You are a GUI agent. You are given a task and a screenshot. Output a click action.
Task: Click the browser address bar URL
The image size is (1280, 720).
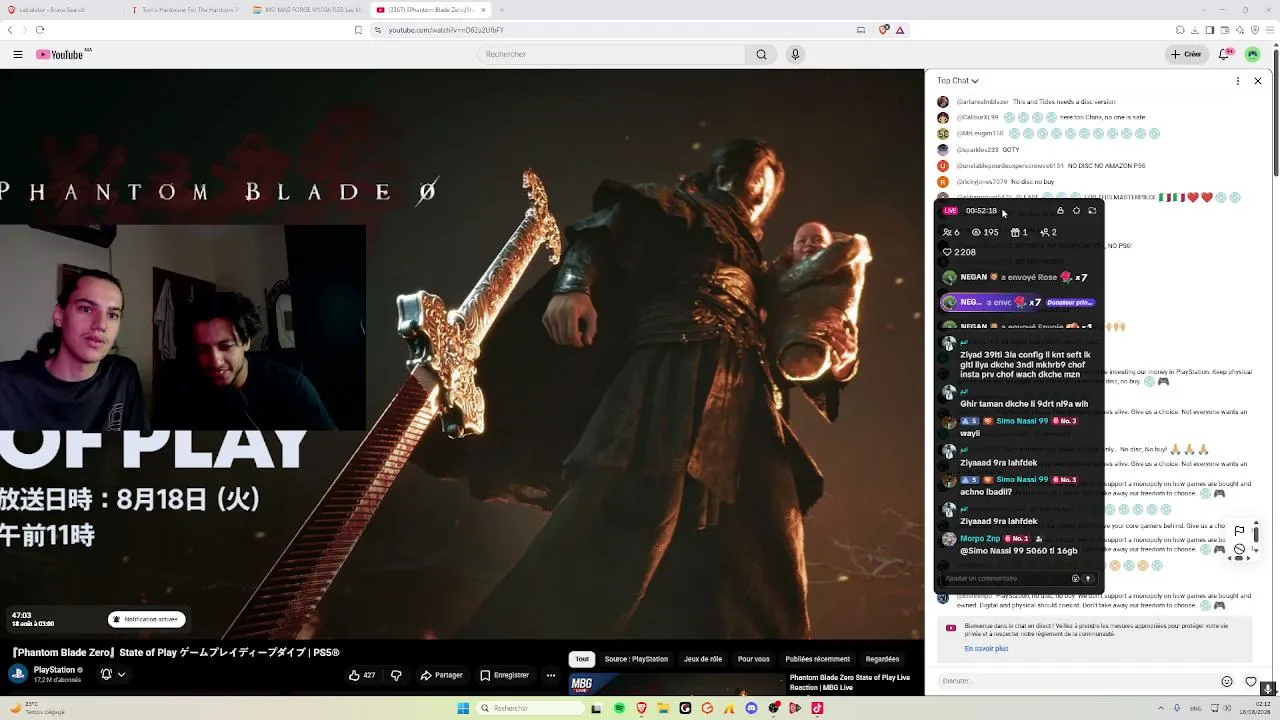(x=446, y=30)
